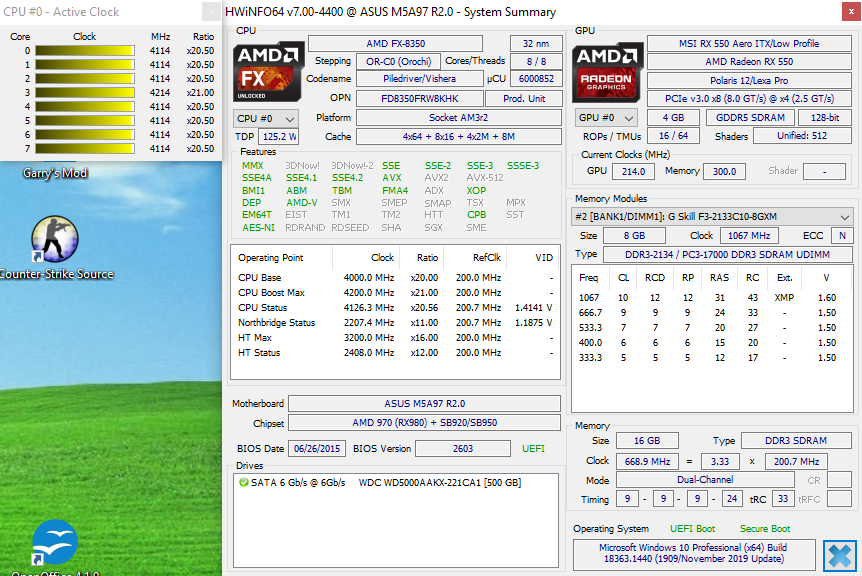Image resolution: width=862 pixels, height=576 pixels.
Task: Click the Core 7 clock bar
Action: [x=85, y=148]
